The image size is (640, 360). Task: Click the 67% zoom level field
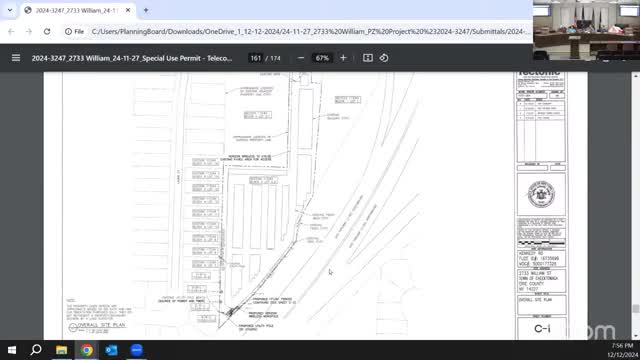coord(322,58)
